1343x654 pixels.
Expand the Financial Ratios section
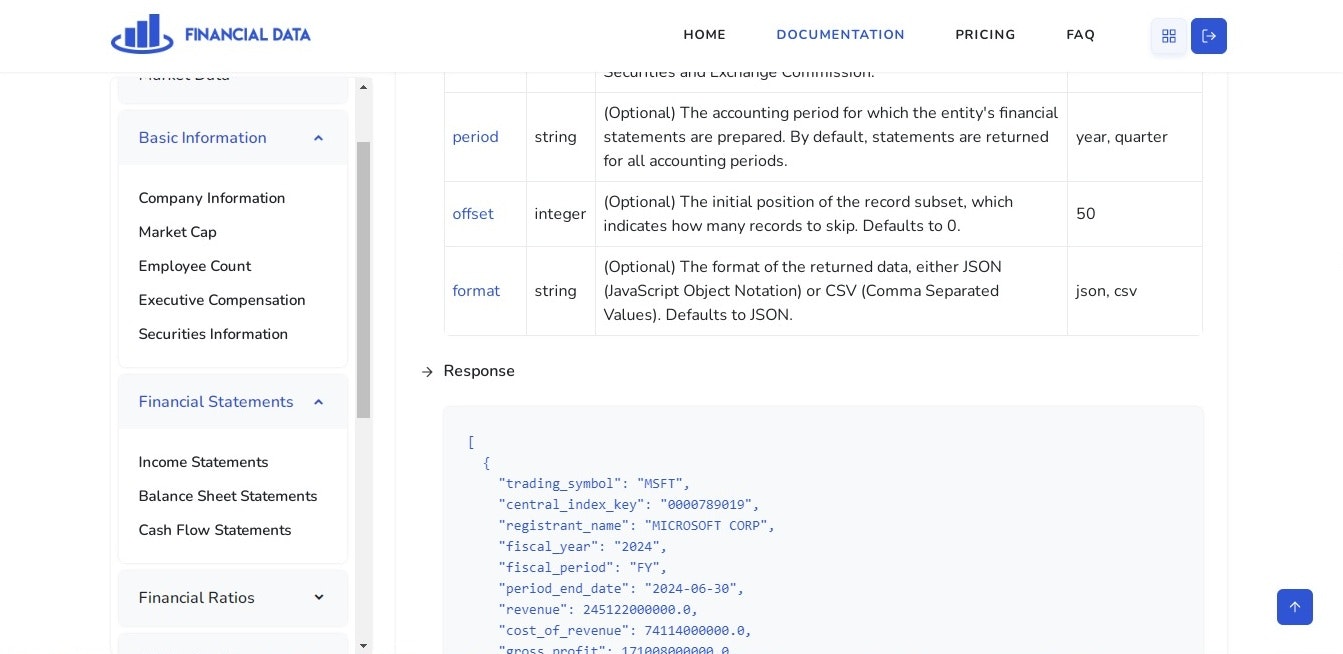pyautogui.click(x=318, y=598)
